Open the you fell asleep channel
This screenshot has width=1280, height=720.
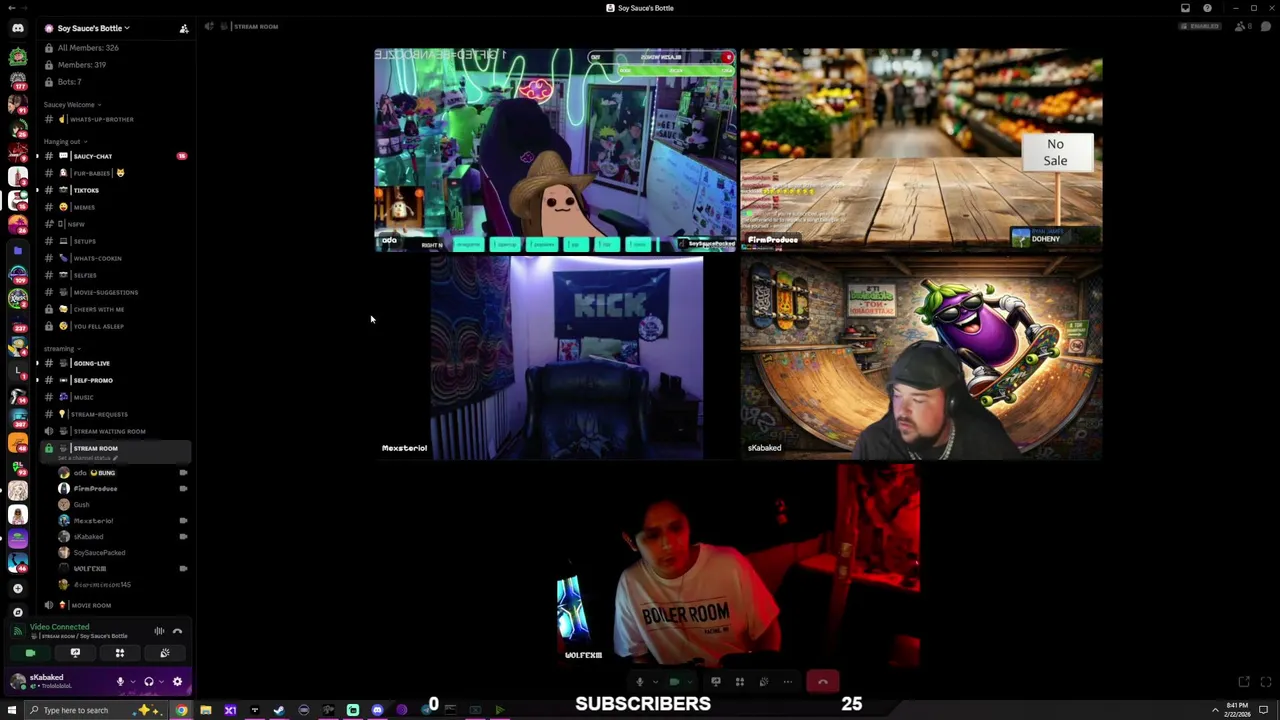pos(115,326)
